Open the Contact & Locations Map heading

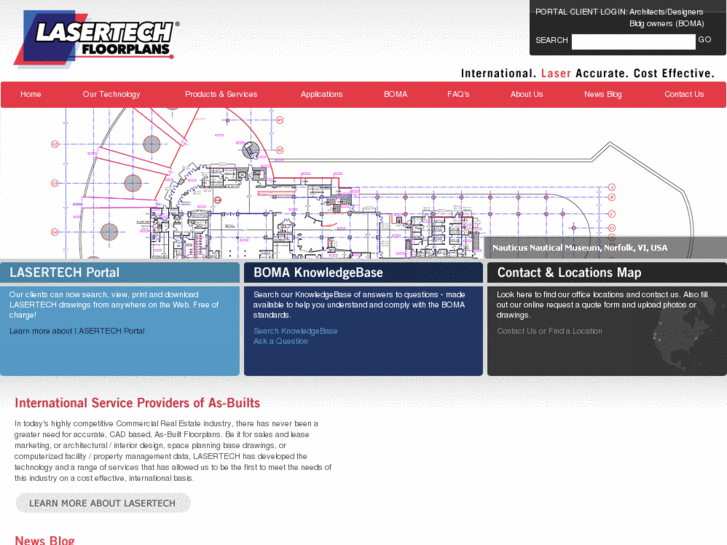[569, 272]
